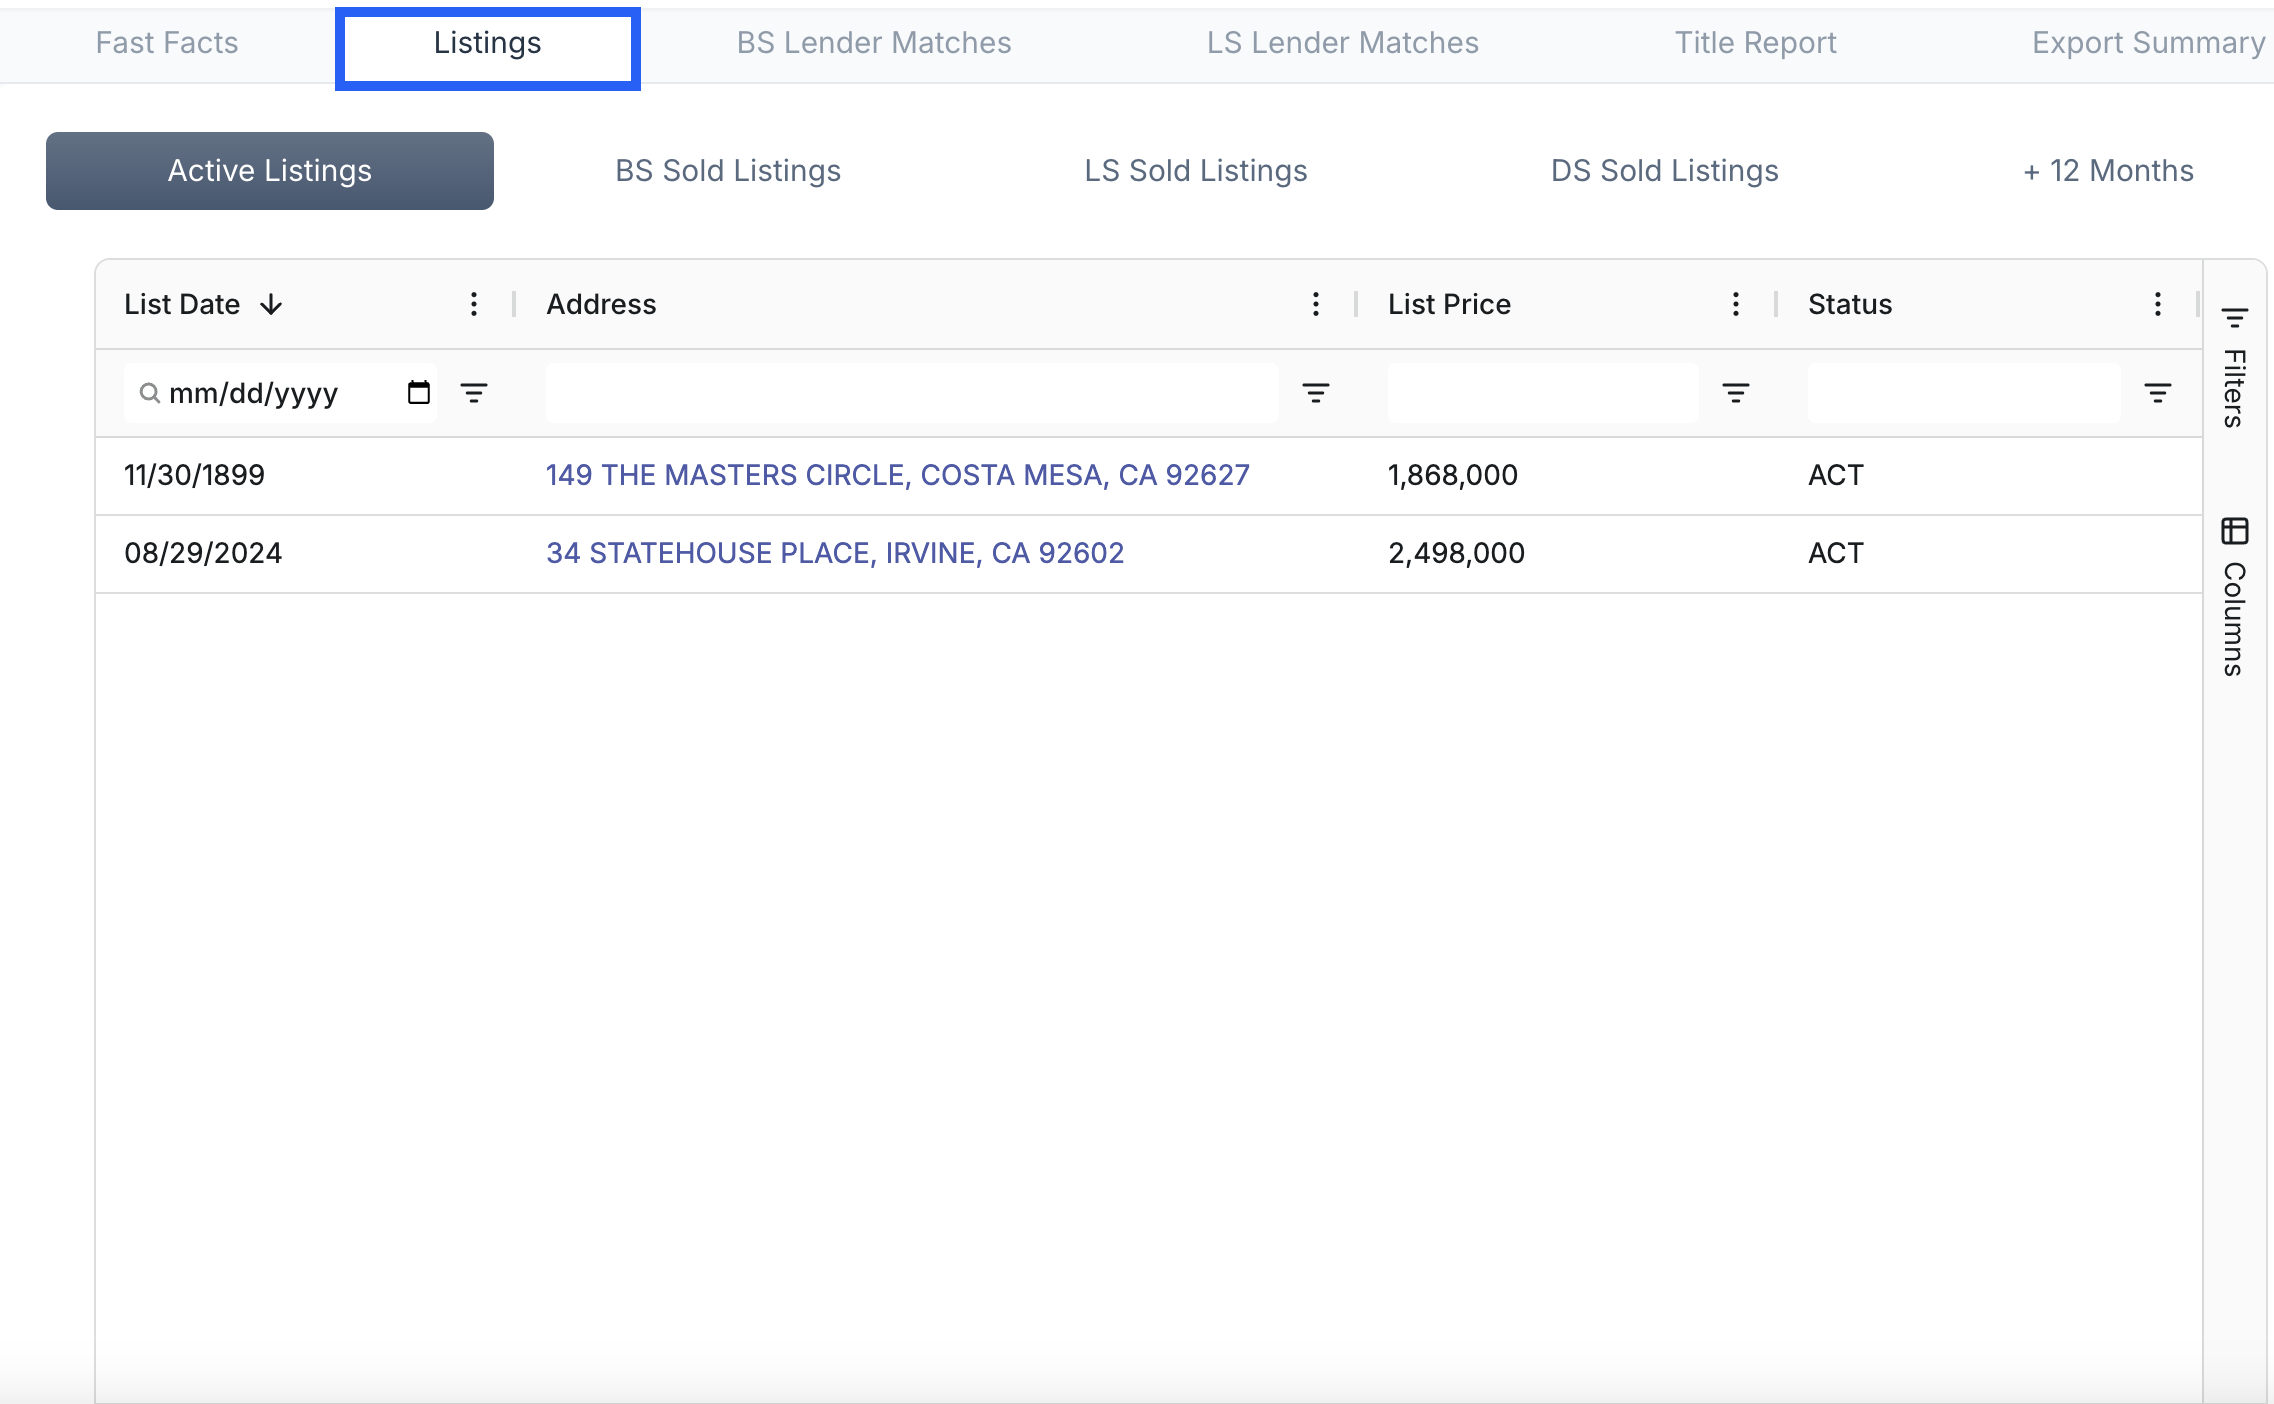Open the Filters side panel
This screenshot has height=1404, width=2274.
(x=2234, y=367)
